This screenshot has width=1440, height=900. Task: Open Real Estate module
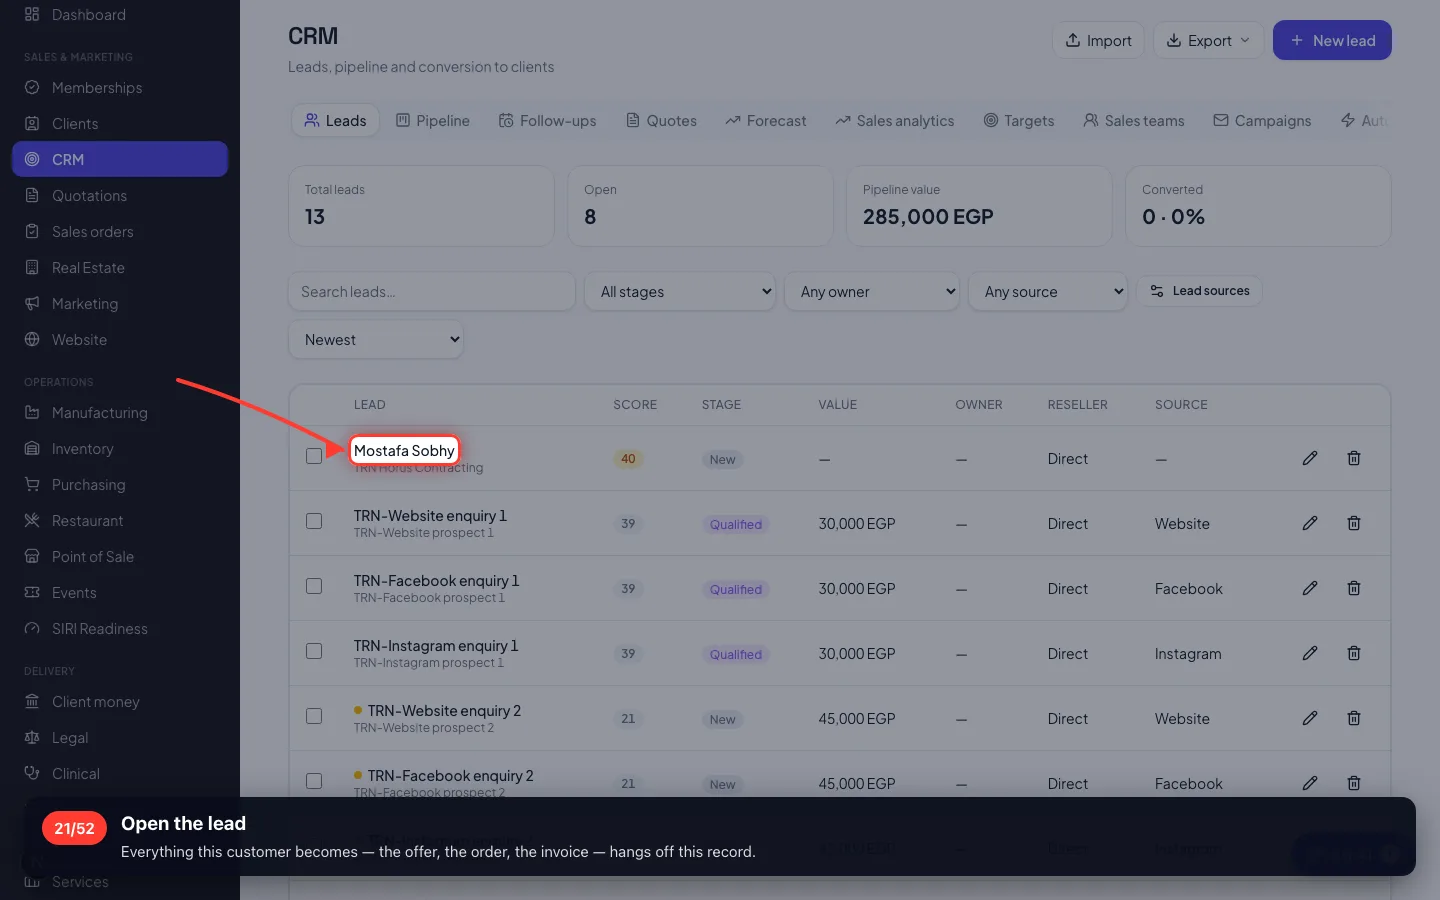click(x=120, y=268)
